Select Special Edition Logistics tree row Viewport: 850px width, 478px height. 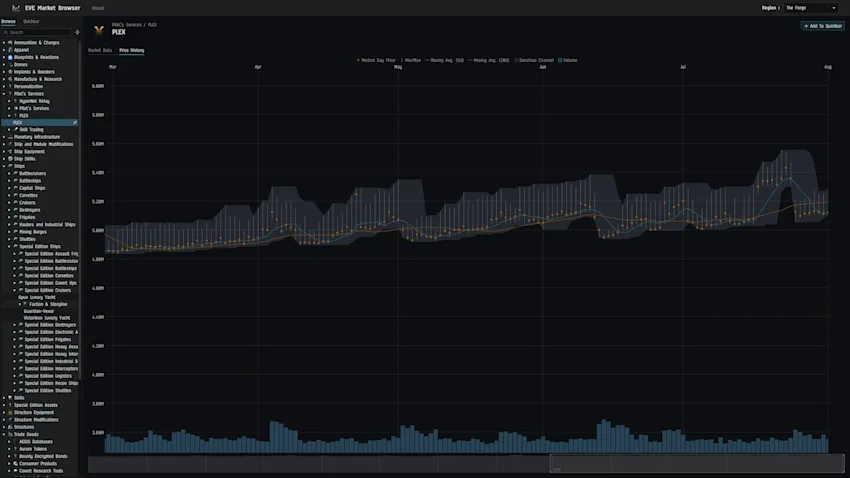coord(48,376)
